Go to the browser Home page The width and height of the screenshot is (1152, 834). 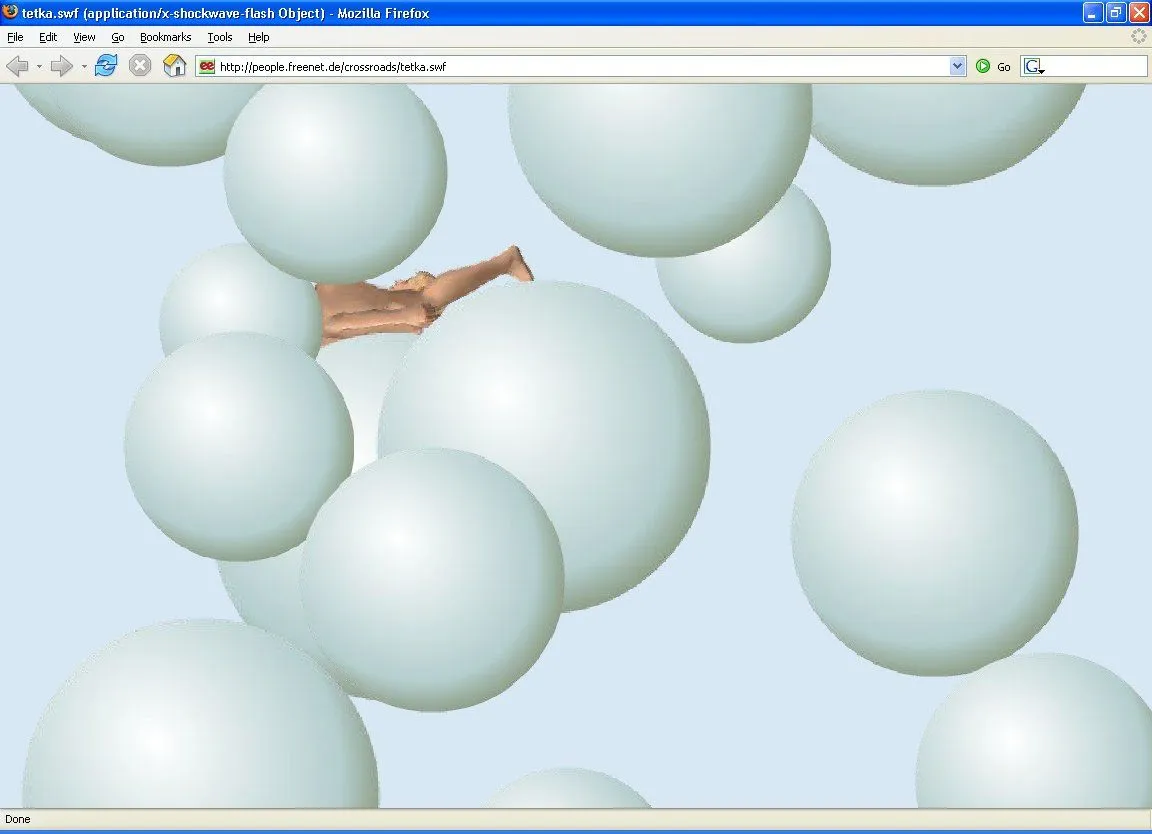click(x=174, y=66)
